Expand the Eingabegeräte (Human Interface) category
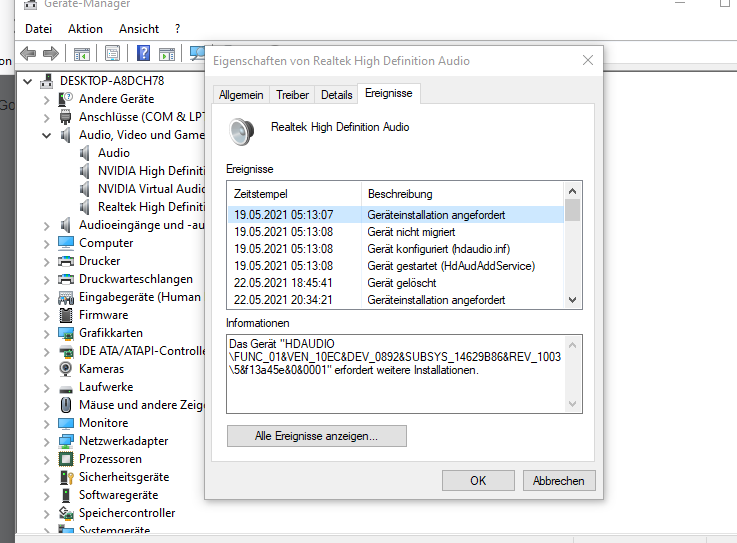The height and width of the screenshot is (543, 737). pos(47,298)
